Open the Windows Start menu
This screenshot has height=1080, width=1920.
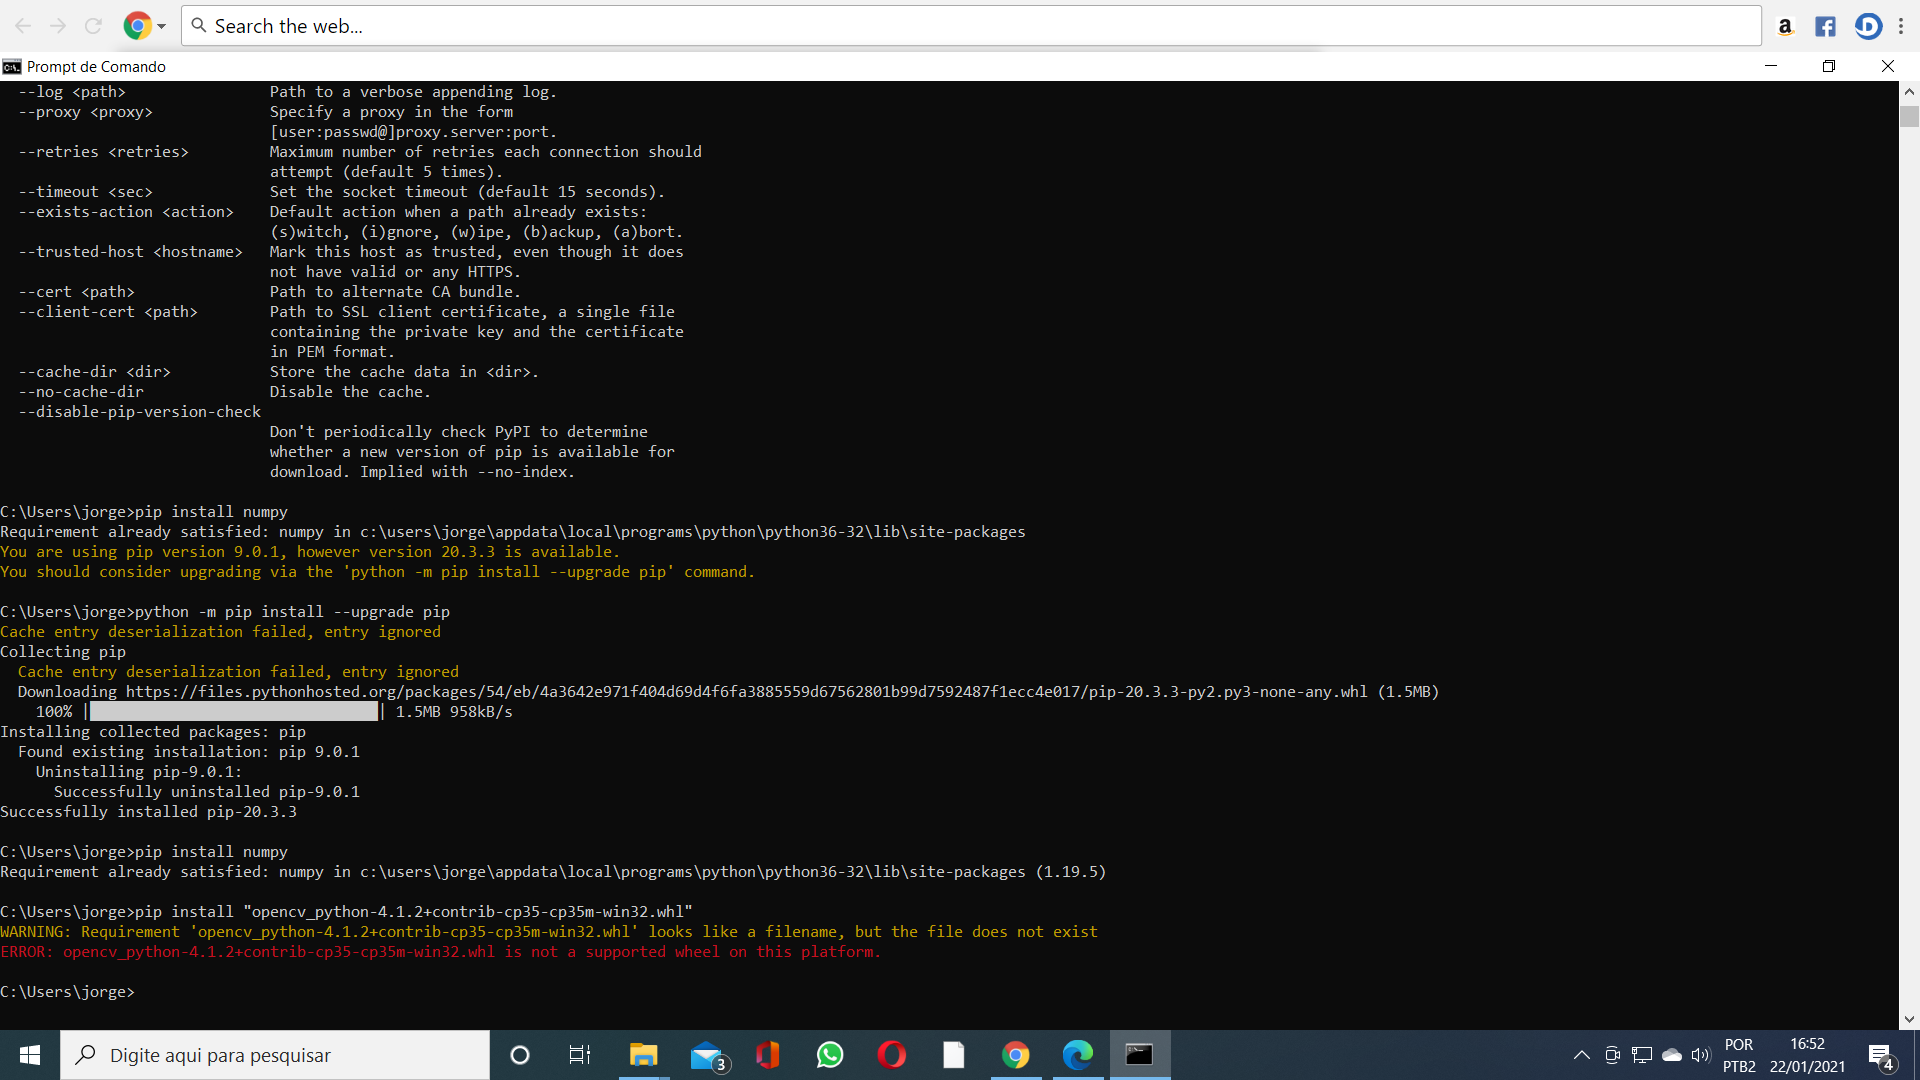(30, 1055)
